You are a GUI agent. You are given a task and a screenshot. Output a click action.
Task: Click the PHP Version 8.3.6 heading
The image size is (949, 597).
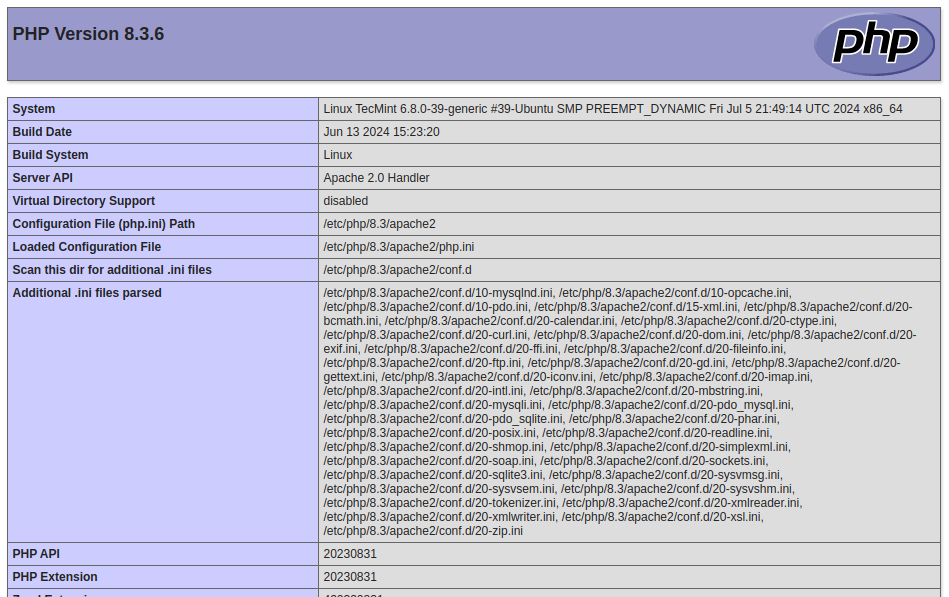pyautogui.click(x=89, y=33)
